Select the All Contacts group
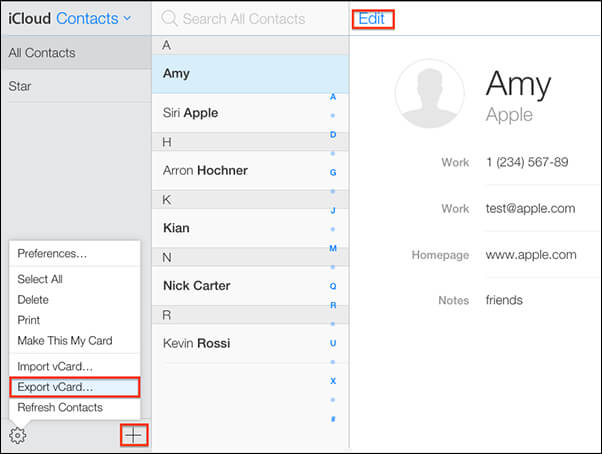This screenshot has height=454, width=602. 77,53
